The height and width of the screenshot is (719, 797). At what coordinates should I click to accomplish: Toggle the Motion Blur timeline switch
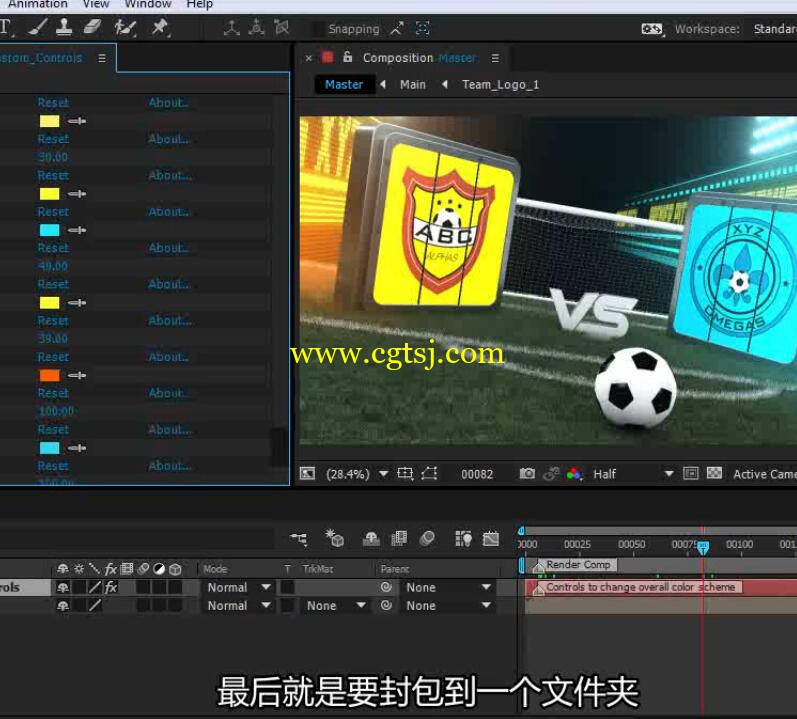tap(427, 539)
